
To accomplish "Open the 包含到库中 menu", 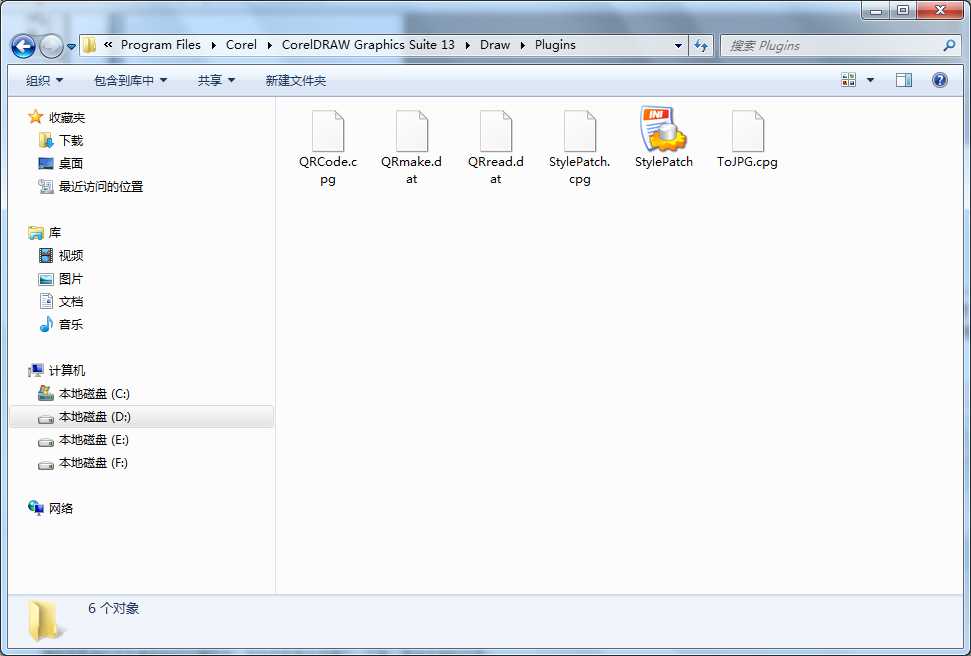I will 130,81.
